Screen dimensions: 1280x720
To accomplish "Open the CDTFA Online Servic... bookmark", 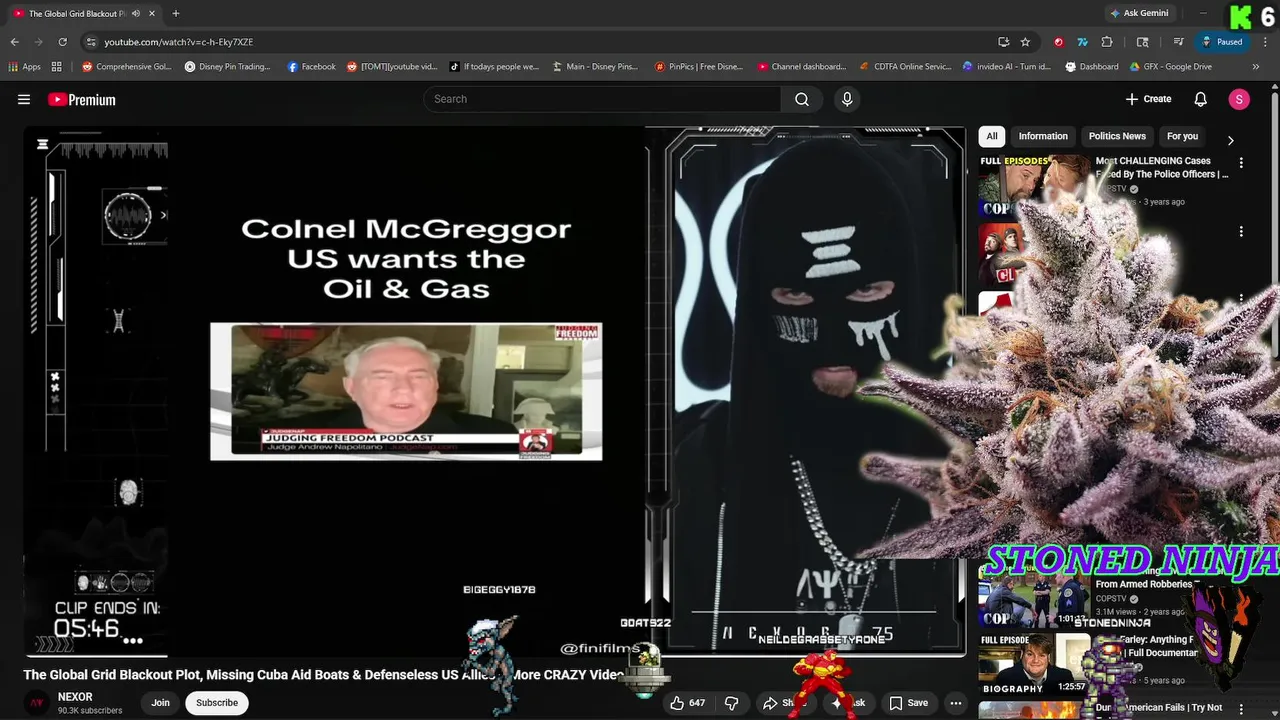I will coord(905,67).
